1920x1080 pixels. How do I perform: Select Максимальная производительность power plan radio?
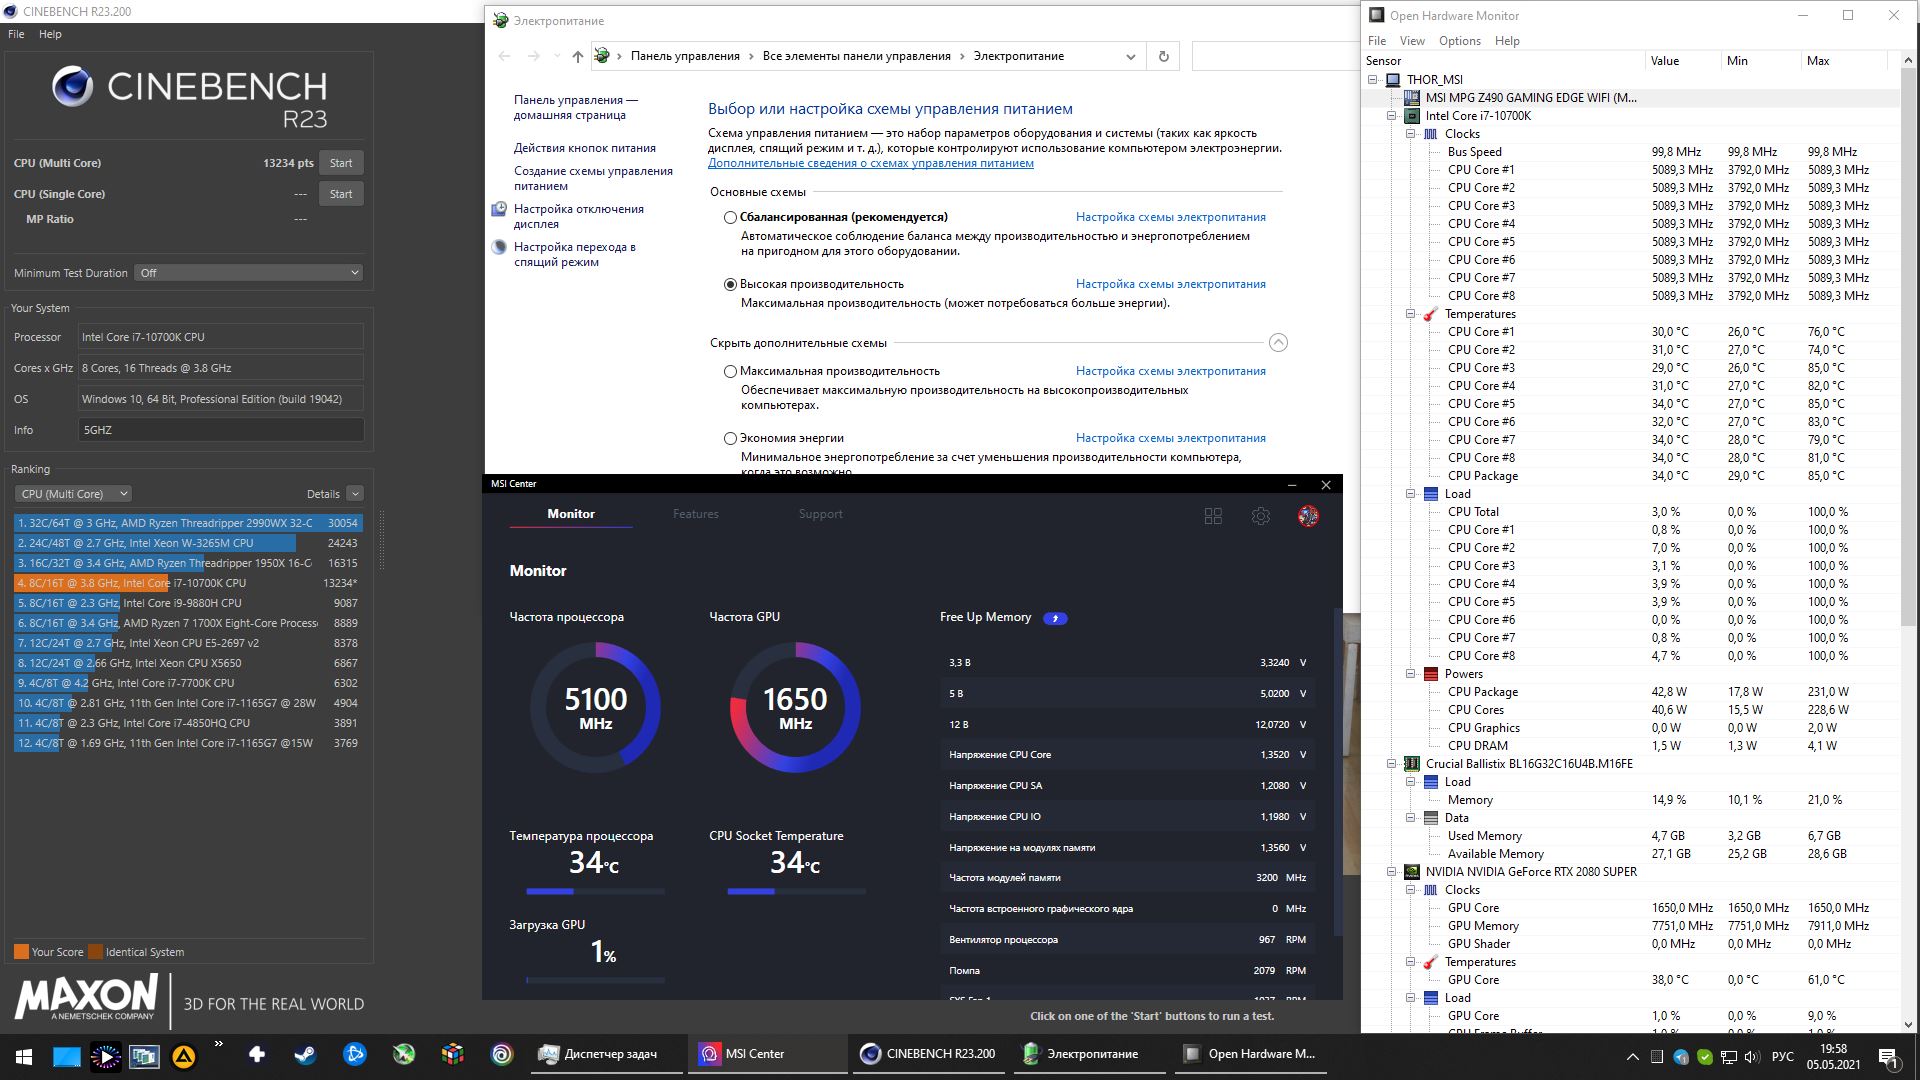(x=730, y=371)
